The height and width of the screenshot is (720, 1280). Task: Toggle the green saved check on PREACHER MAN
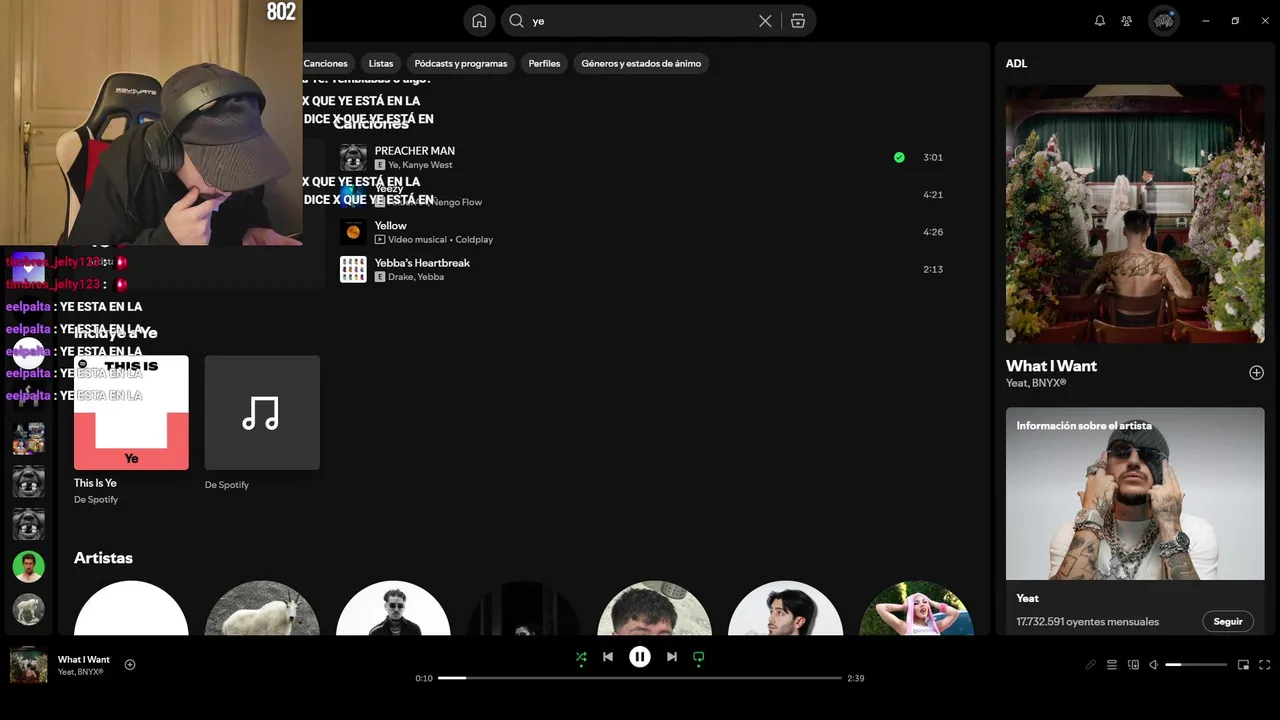(899, 157)
